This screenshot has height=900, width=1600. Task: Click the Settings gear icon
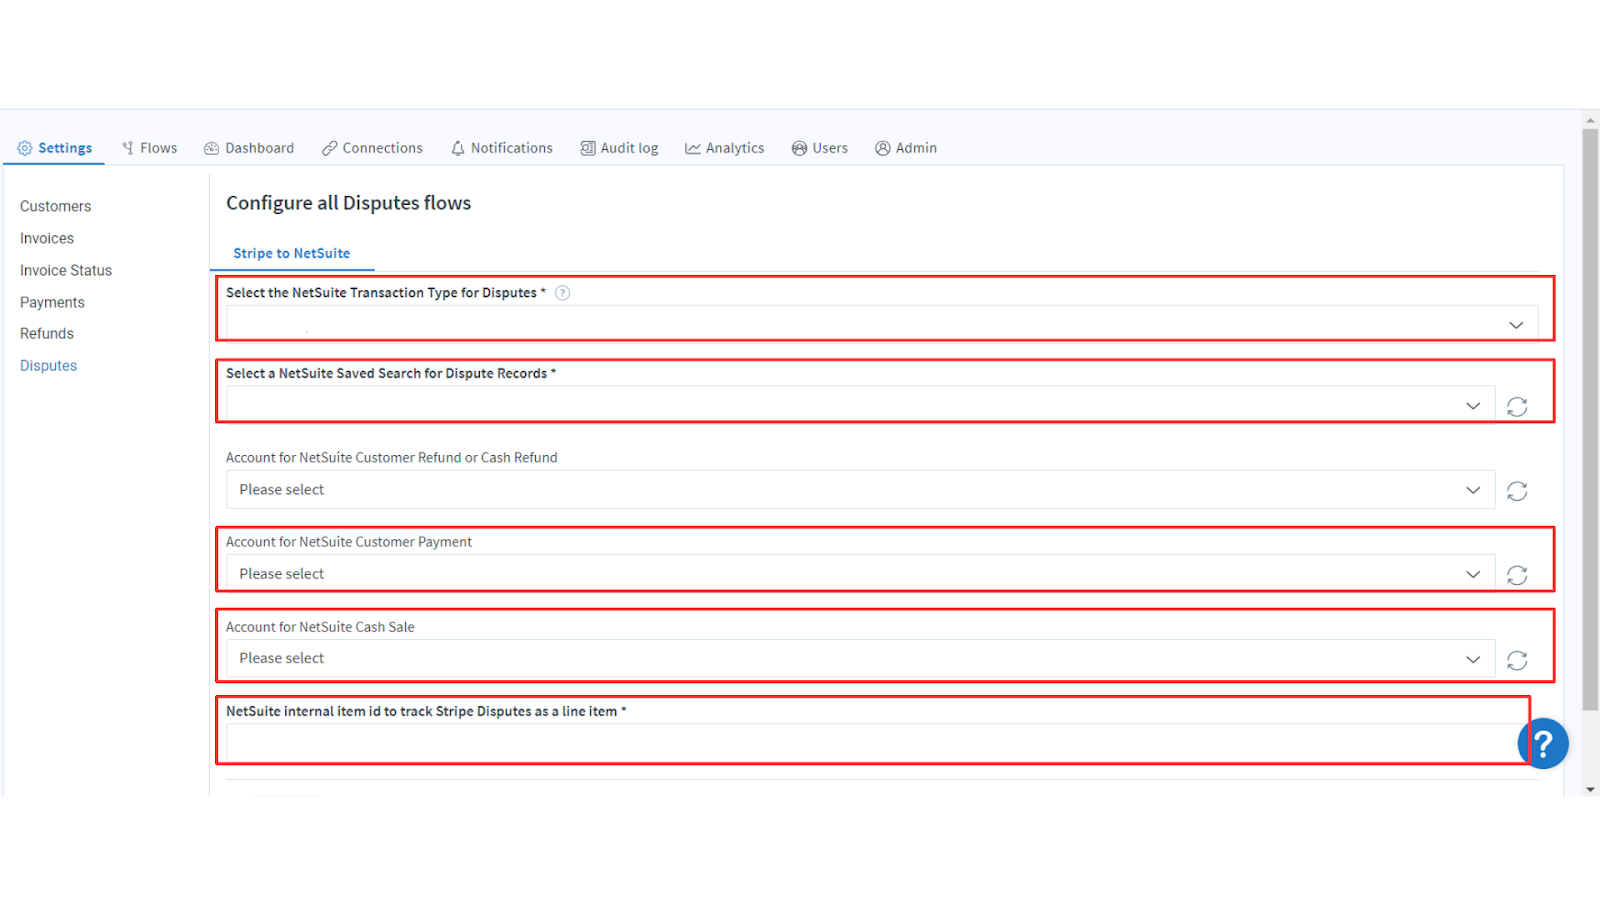[x=25, y=148]
